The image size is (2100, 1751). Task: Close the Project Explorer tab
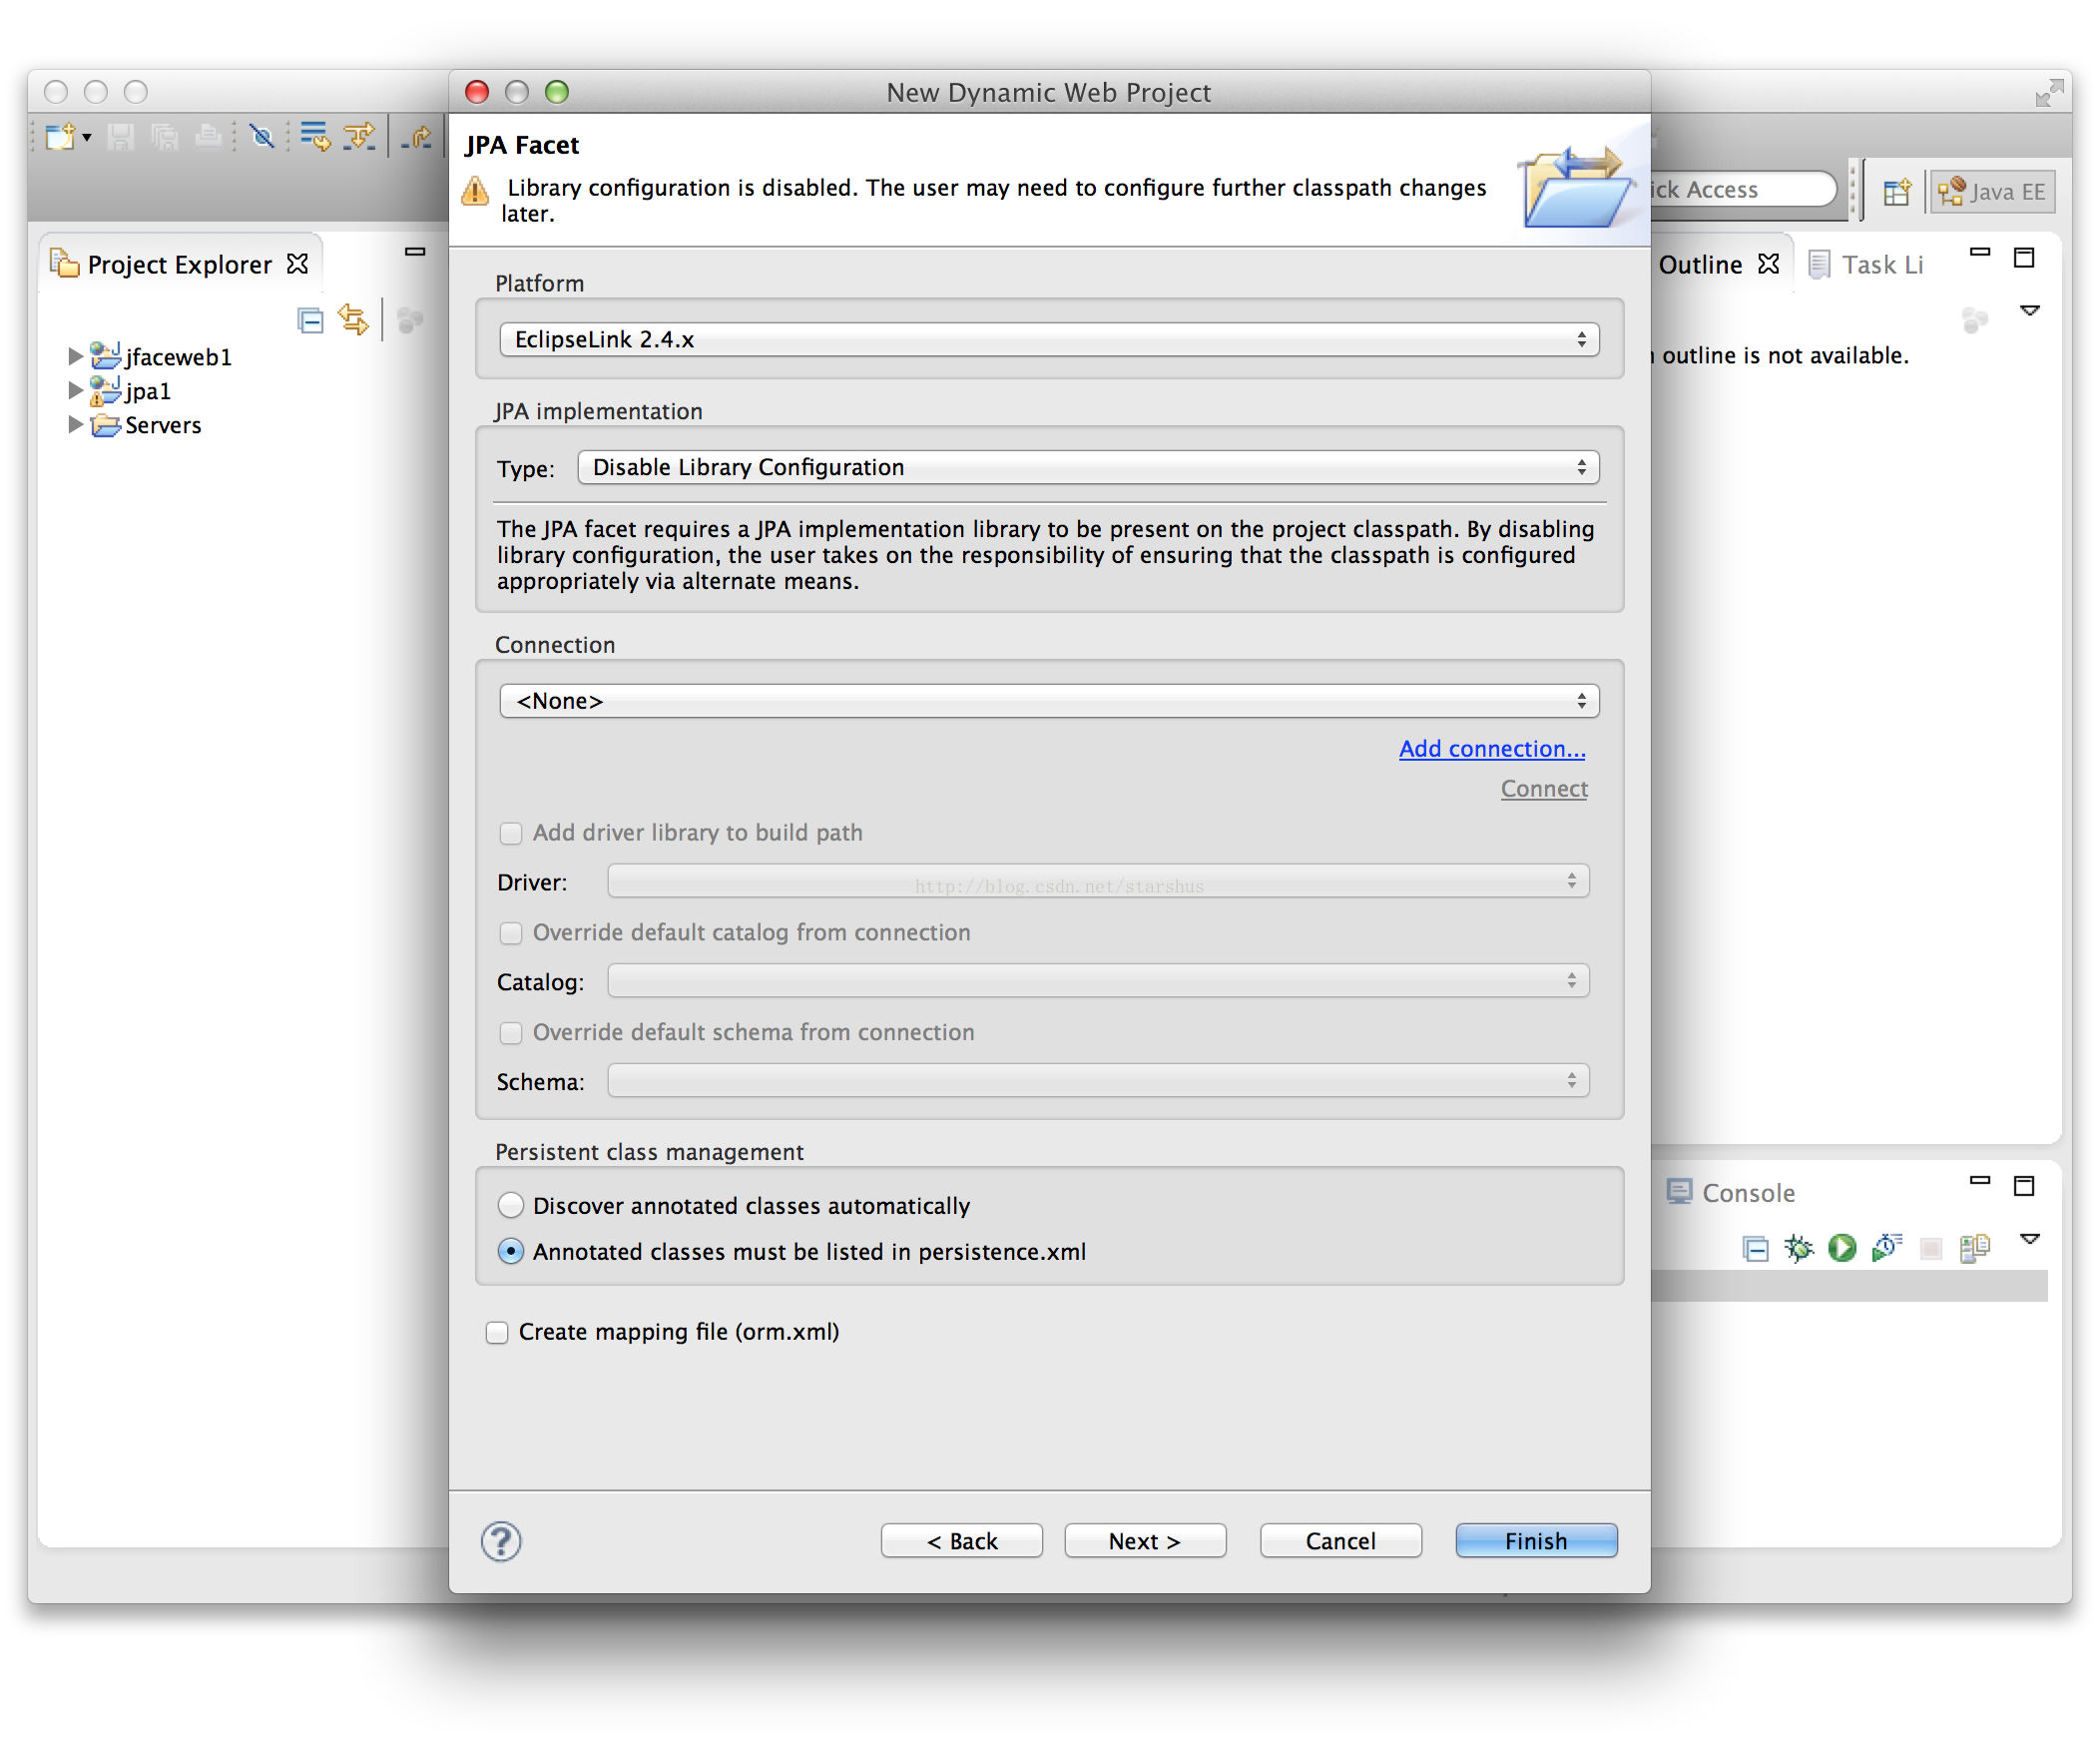[297, 264]
